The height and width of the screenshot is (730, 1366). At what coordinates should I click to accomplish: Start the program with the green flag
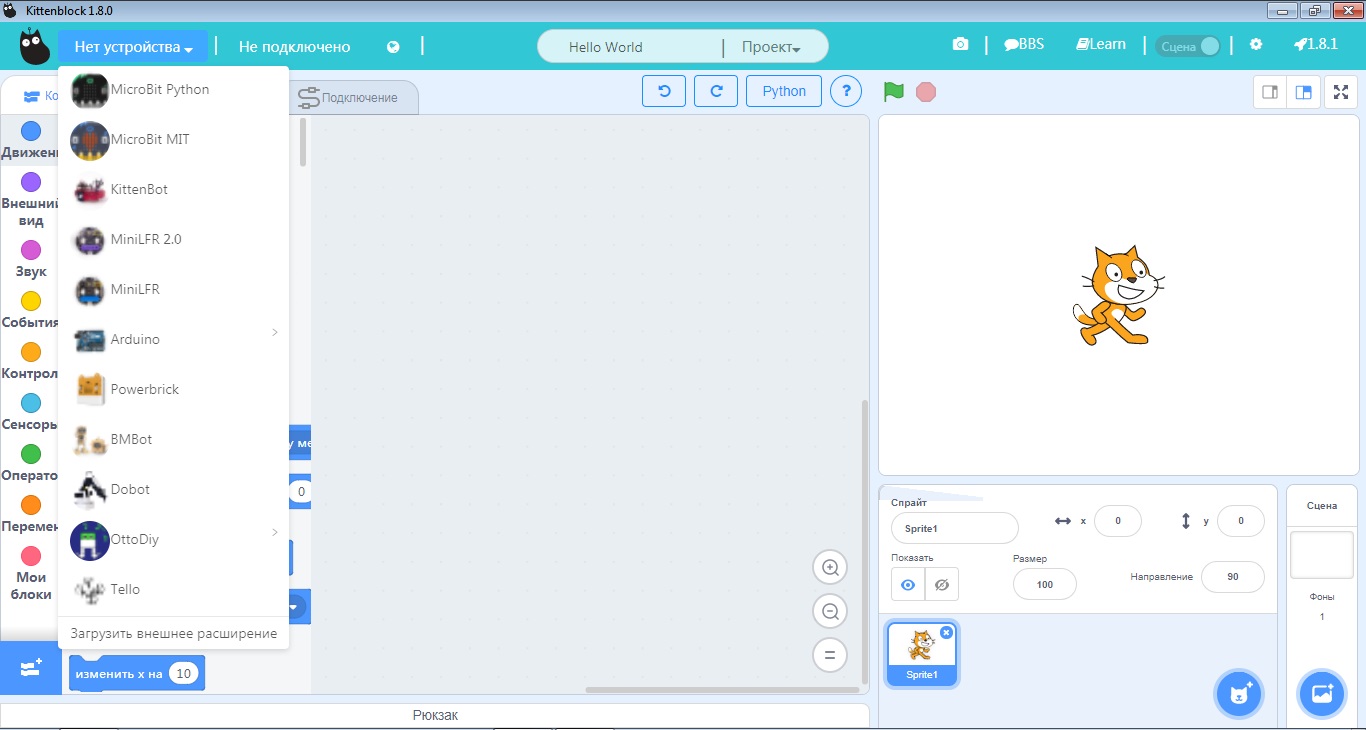point(893,92)
